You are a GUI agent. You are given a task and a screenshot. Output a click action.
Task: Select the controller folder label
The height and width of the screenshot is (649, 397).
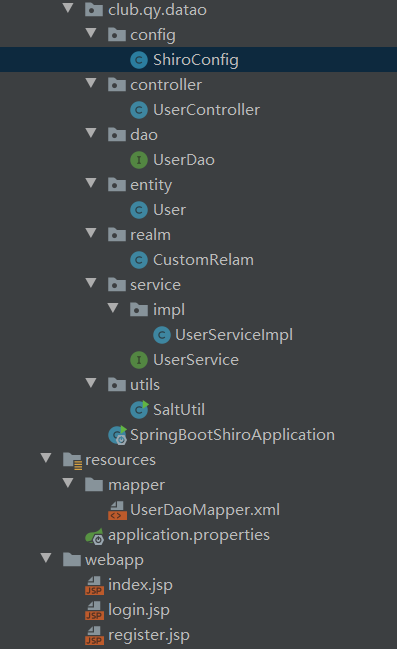[166, 85]
